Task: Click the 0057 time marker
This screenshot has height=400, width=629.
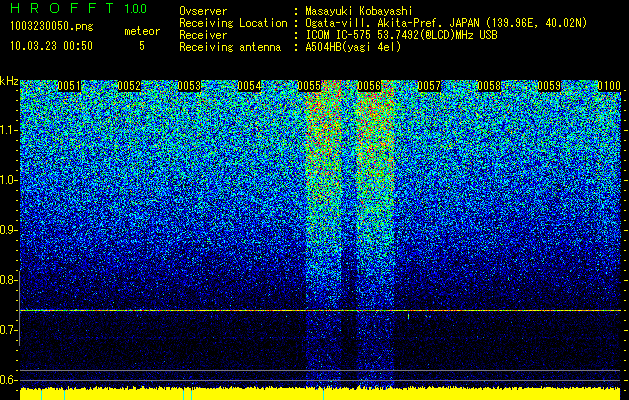Action: [429, 86]
